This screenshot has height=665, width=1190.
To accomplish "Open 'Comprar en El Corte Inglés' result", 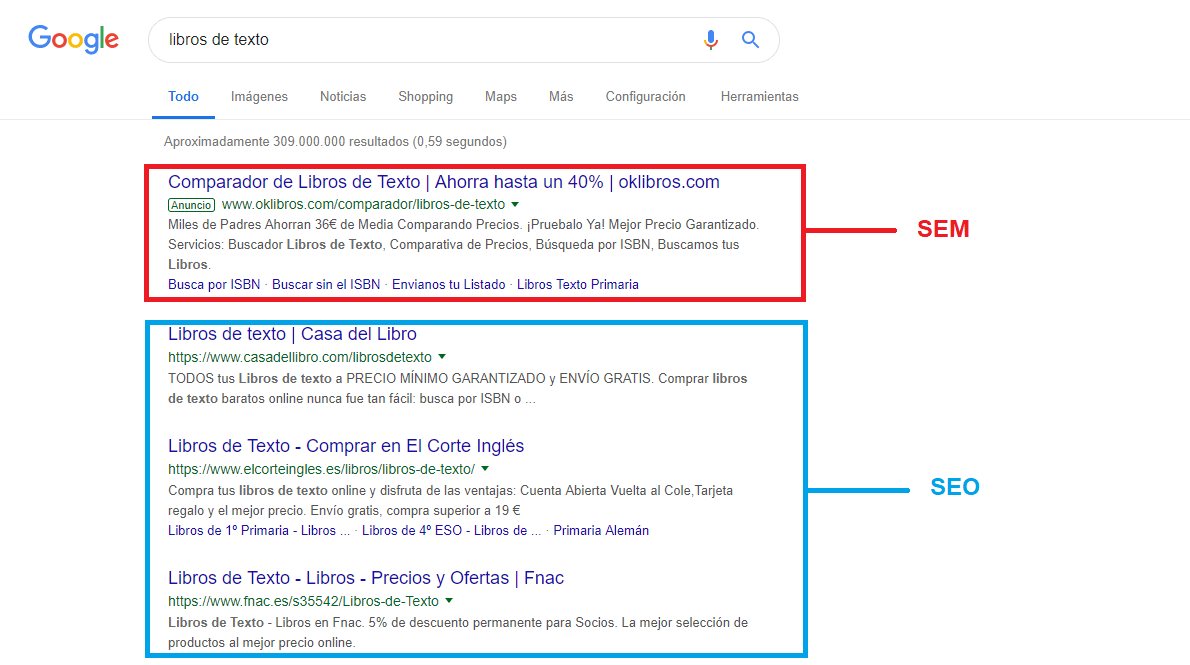I will click(x=346, y=446).
